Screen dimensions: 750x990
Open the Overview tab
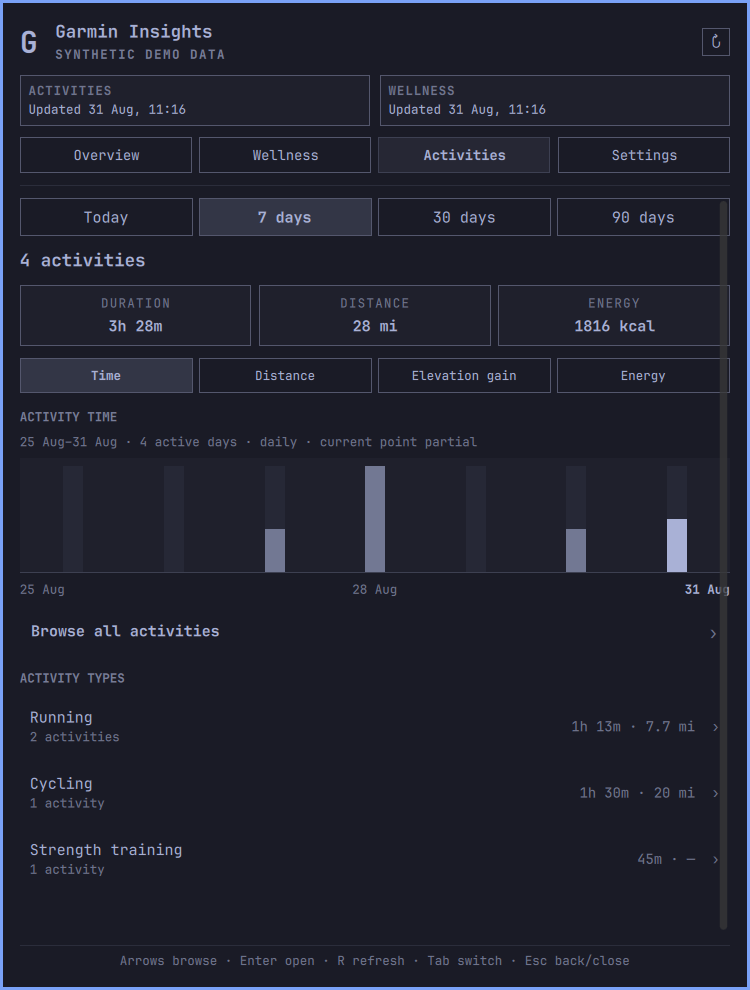106,155
